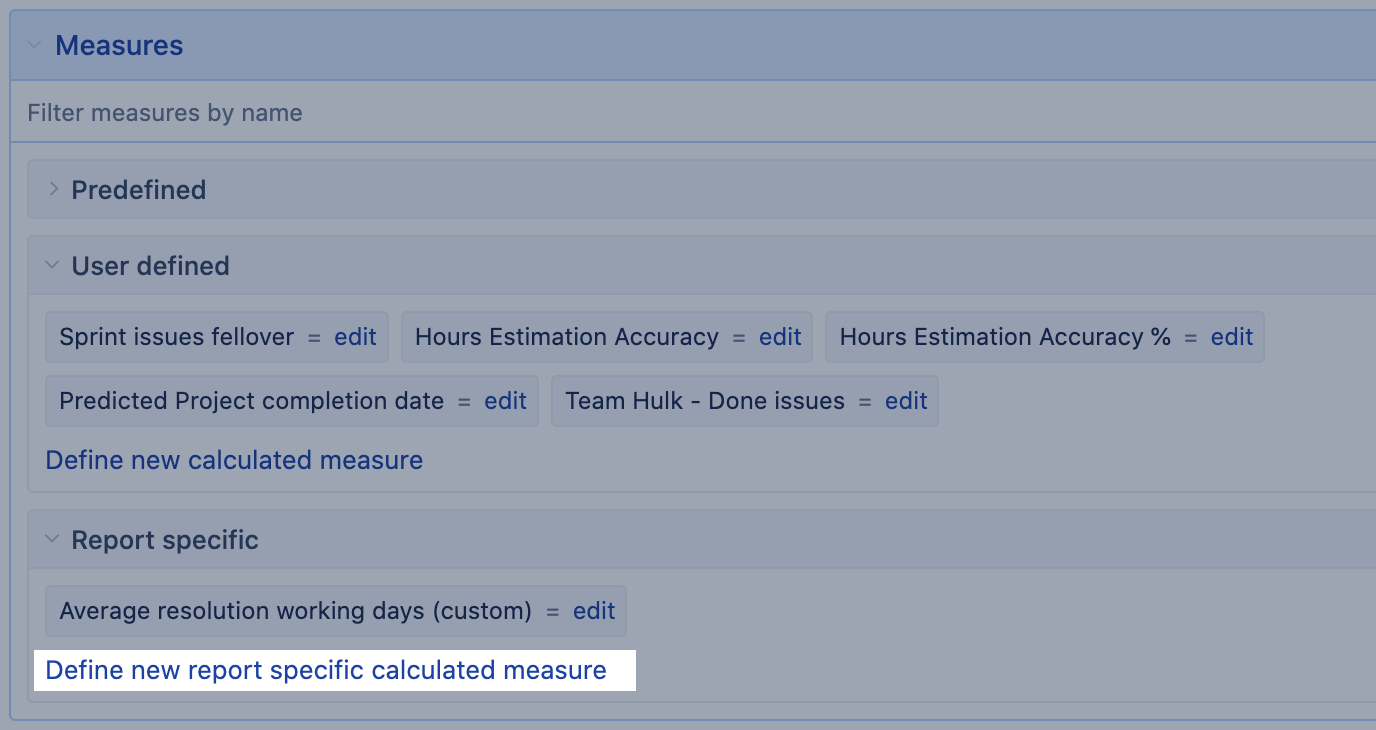Image resolution: width=1376 pixels, height=730 pixels.
Task: Focus the Filter measures by name field
Action: point(400,113)
